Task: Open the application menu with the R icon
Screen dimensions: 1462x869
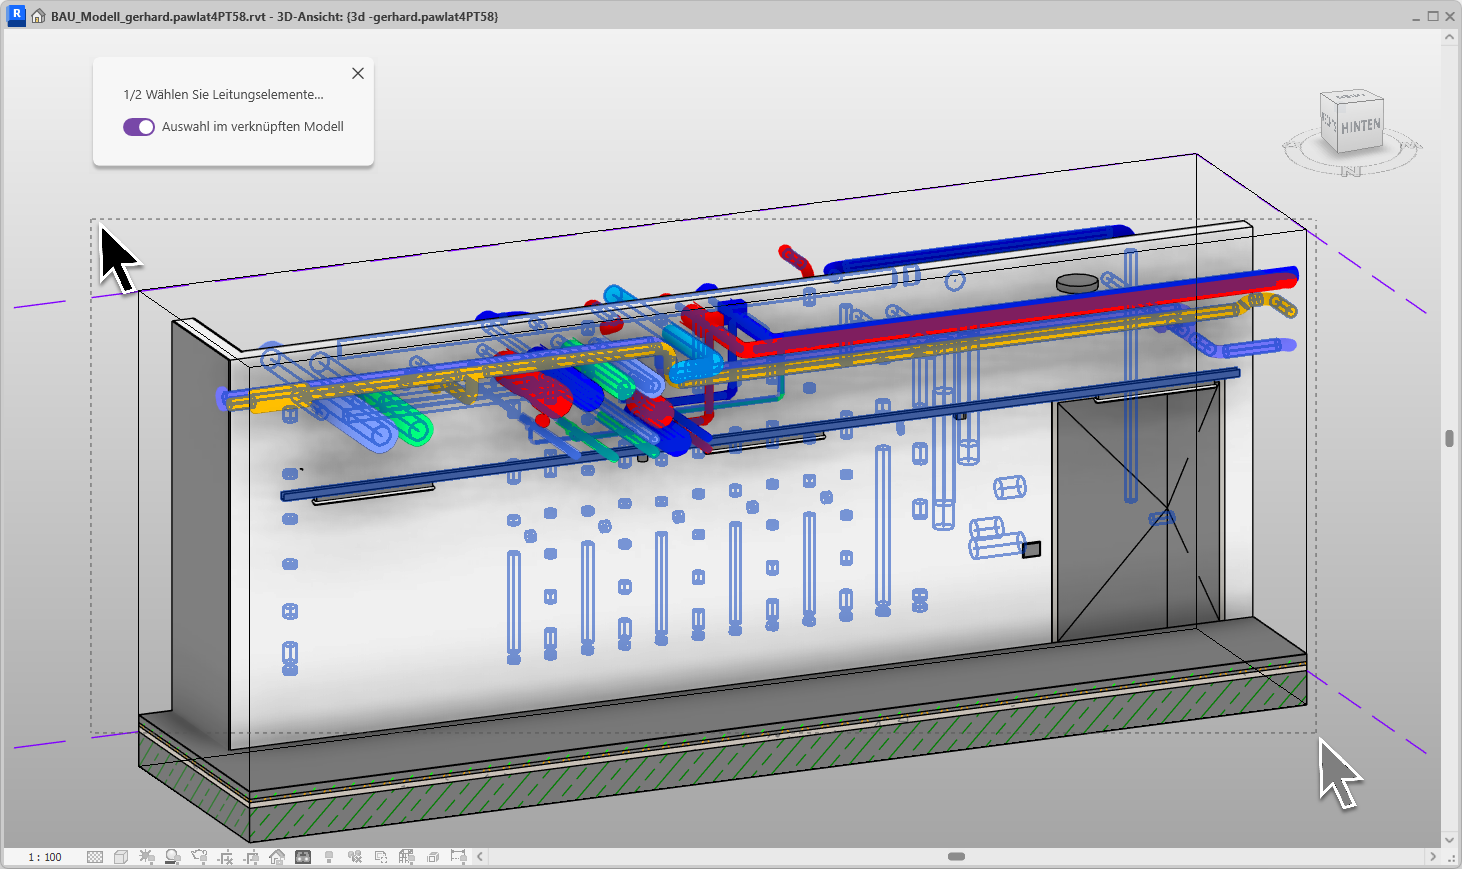Action: pyautogui.click(x=15, y=15)
